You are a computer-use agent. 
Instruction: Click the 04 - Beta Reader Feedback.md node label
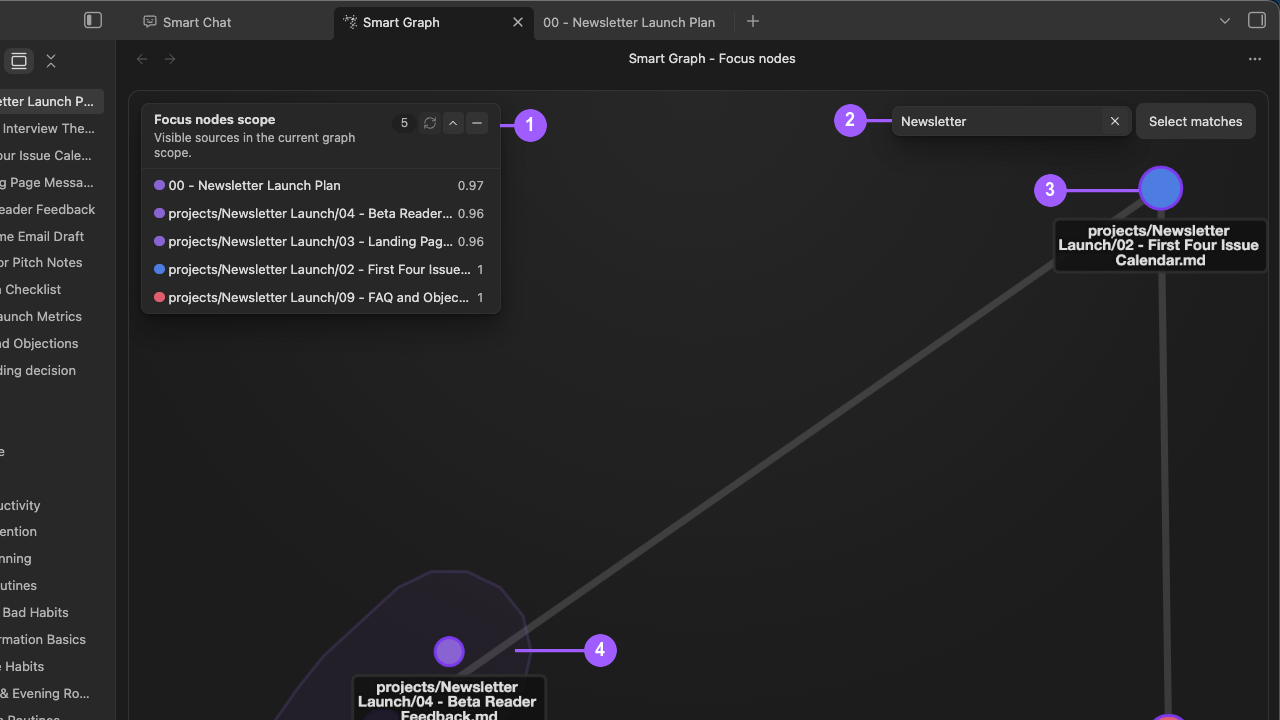coord(449,699)
